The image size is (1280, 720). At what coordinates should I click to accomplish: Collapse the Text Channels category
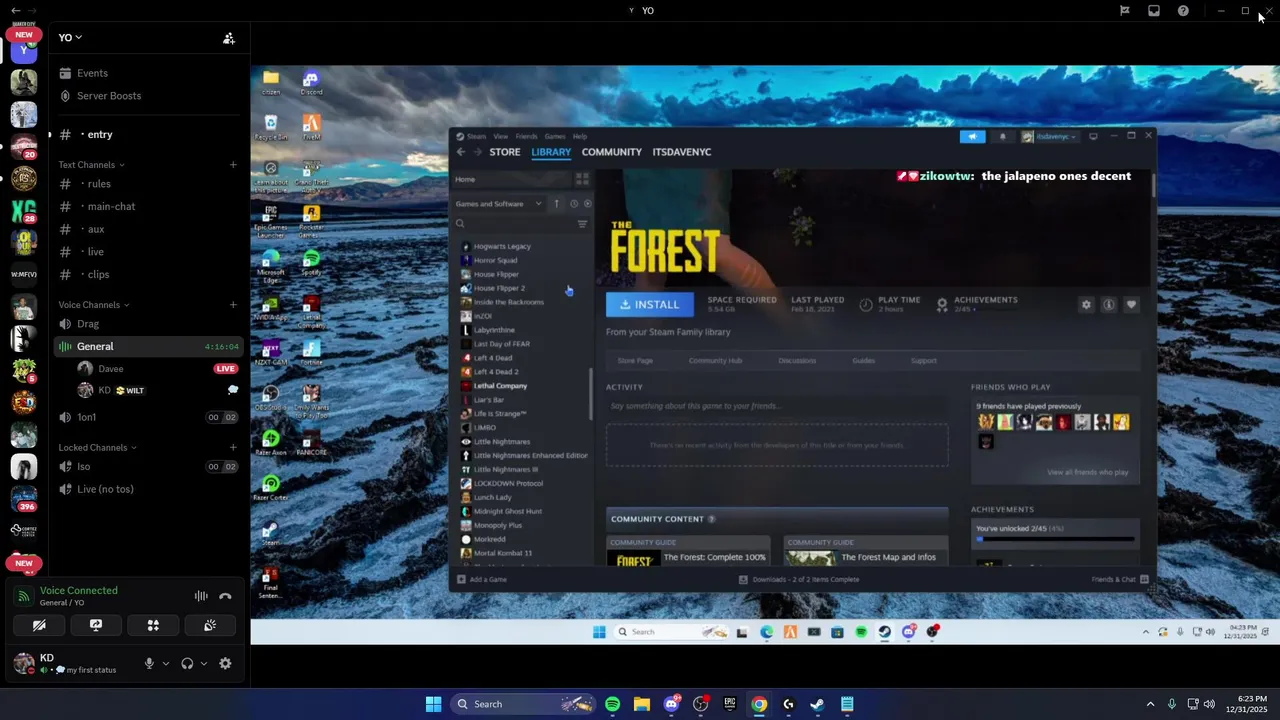coord(91,165)
